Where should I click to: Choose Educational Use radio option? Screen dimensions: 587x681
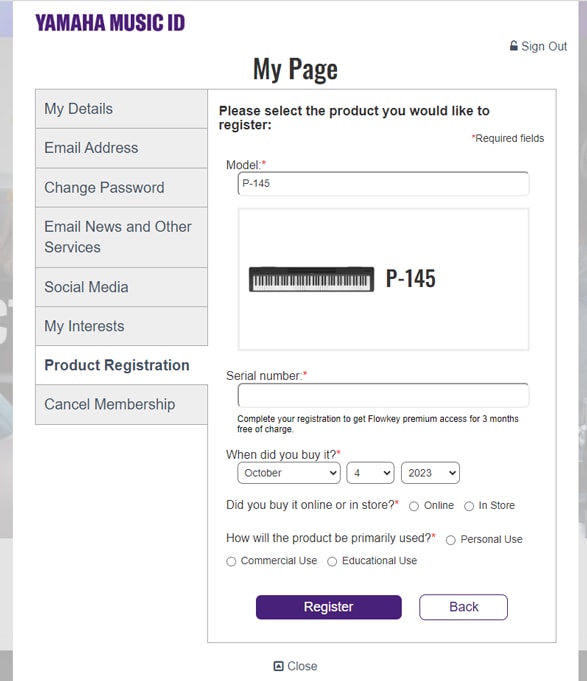[332, 562]
